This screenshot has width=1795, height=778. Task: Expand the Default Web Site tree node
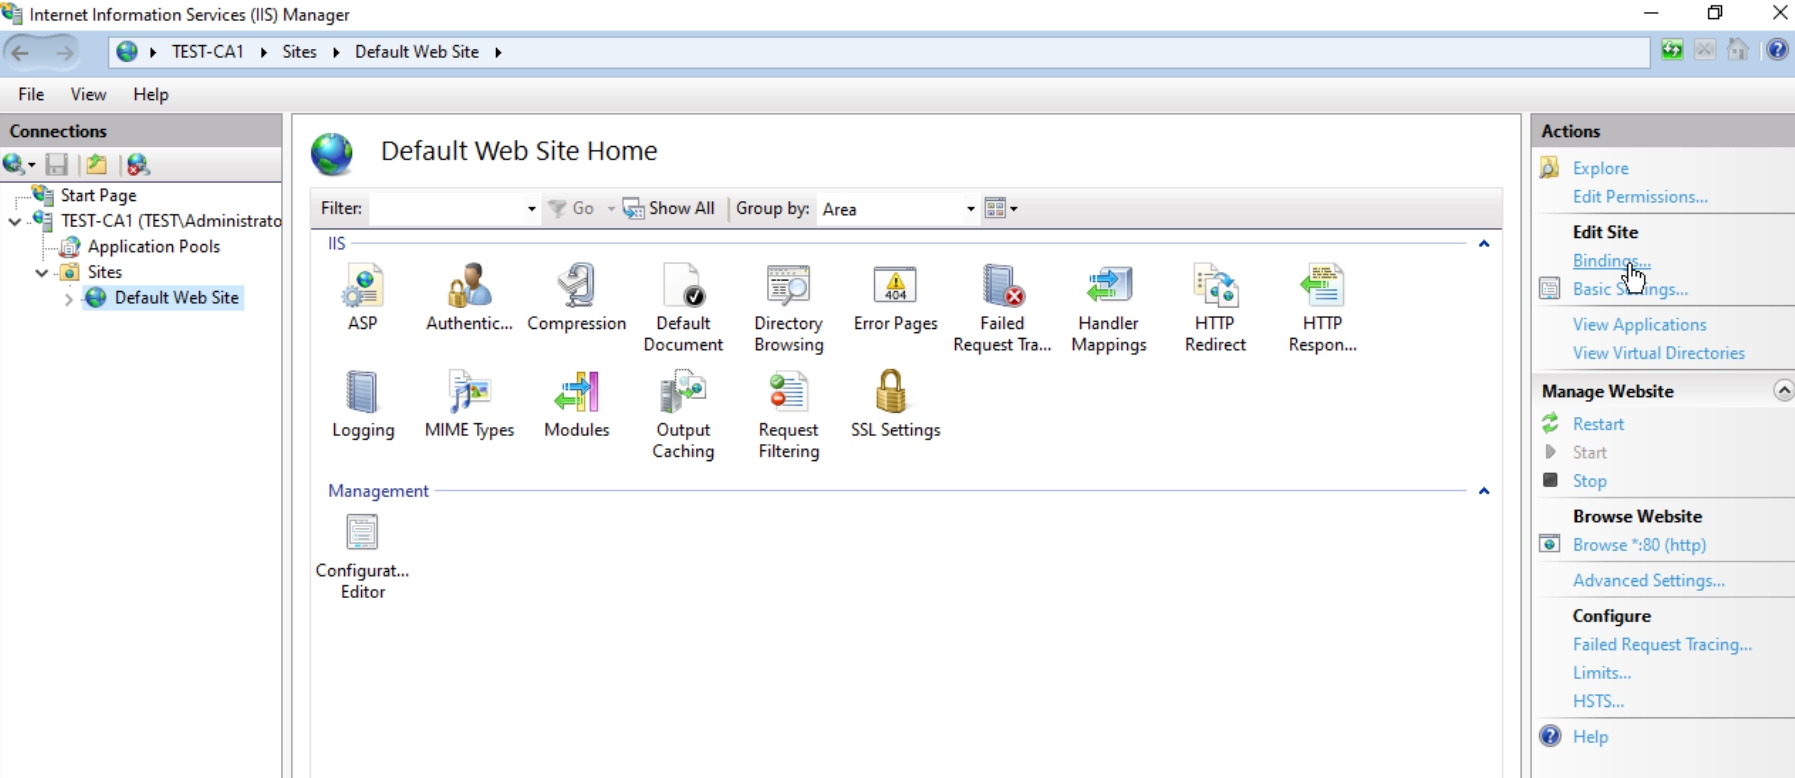pyautogui.click(x=68, y=298)
